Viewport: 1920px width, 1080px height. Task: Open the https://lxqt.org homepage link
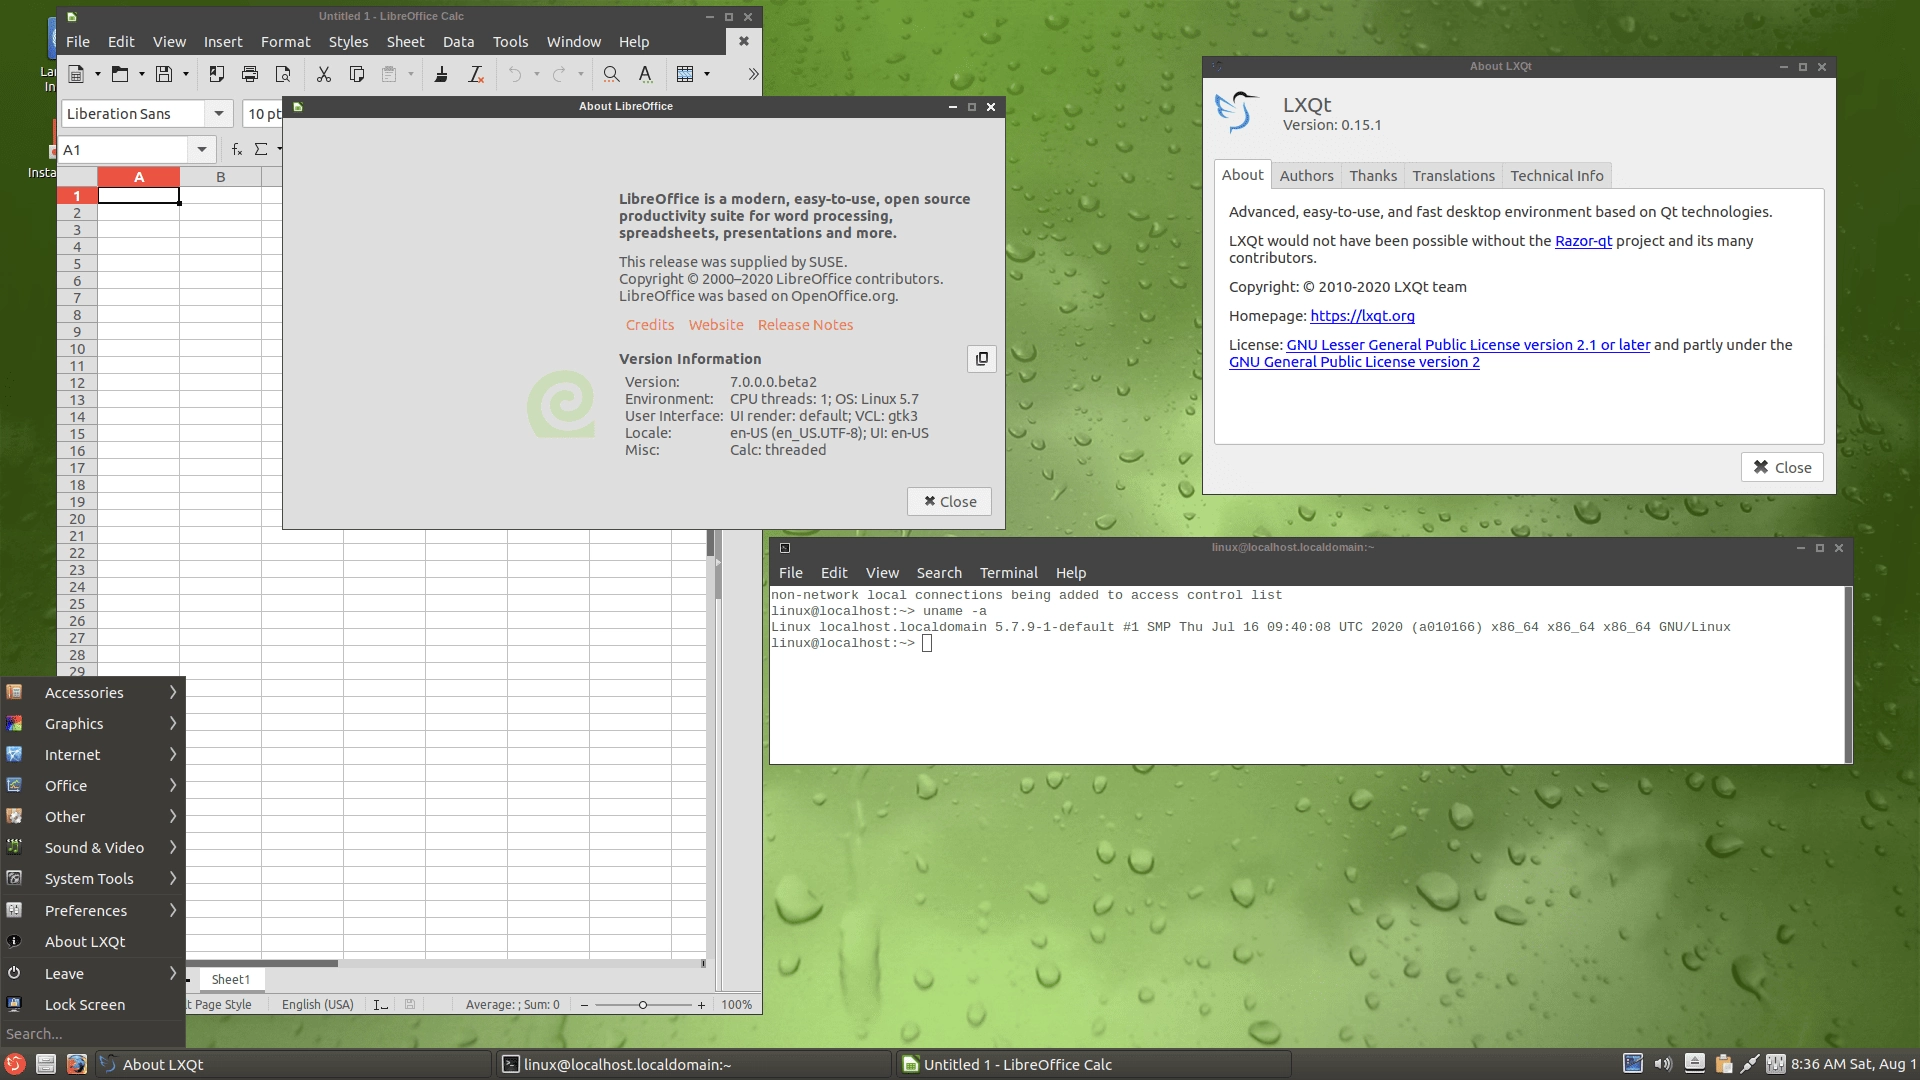[x=1362, y=316]
